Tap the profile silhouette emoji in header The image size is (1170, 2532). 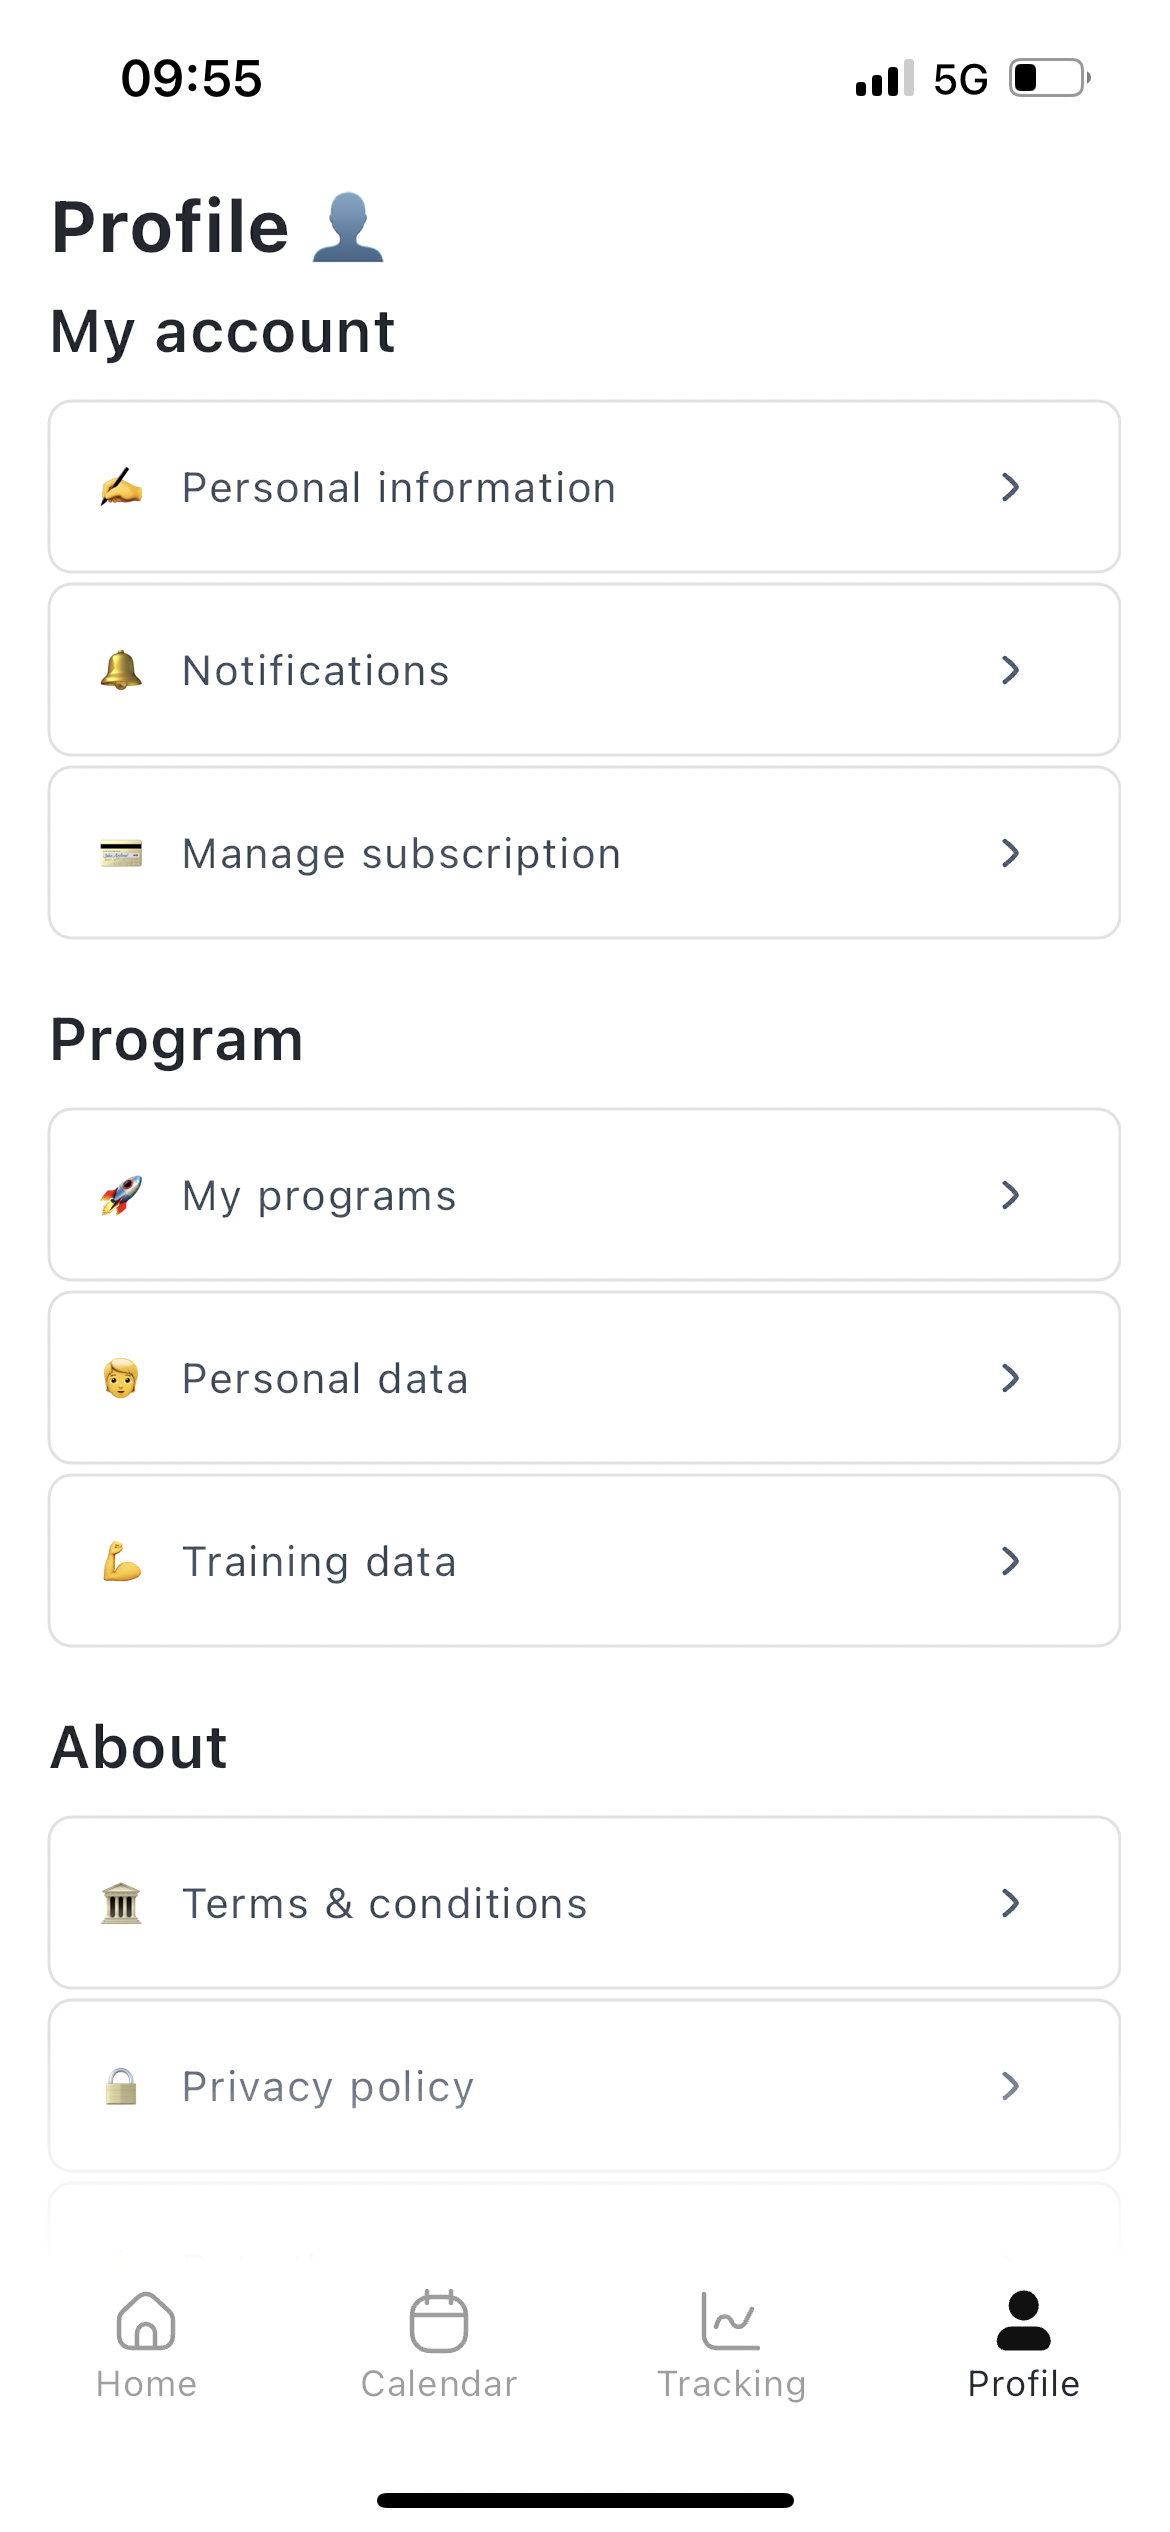tap(348, 227)
